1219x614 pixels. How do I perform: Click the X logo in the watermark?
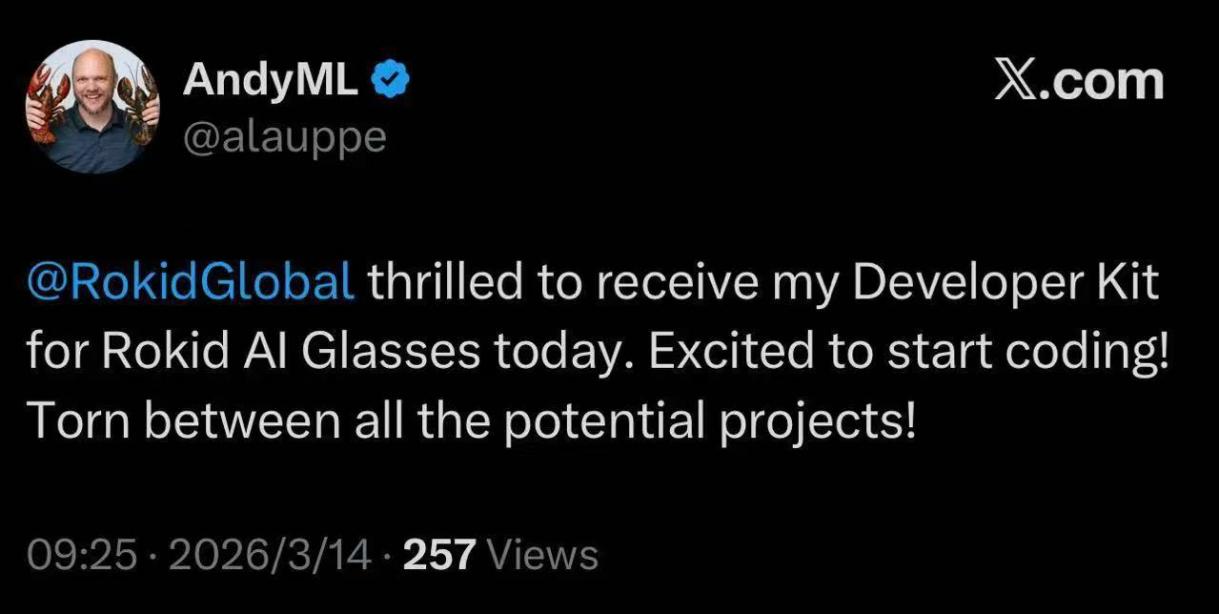point(1018,81)
